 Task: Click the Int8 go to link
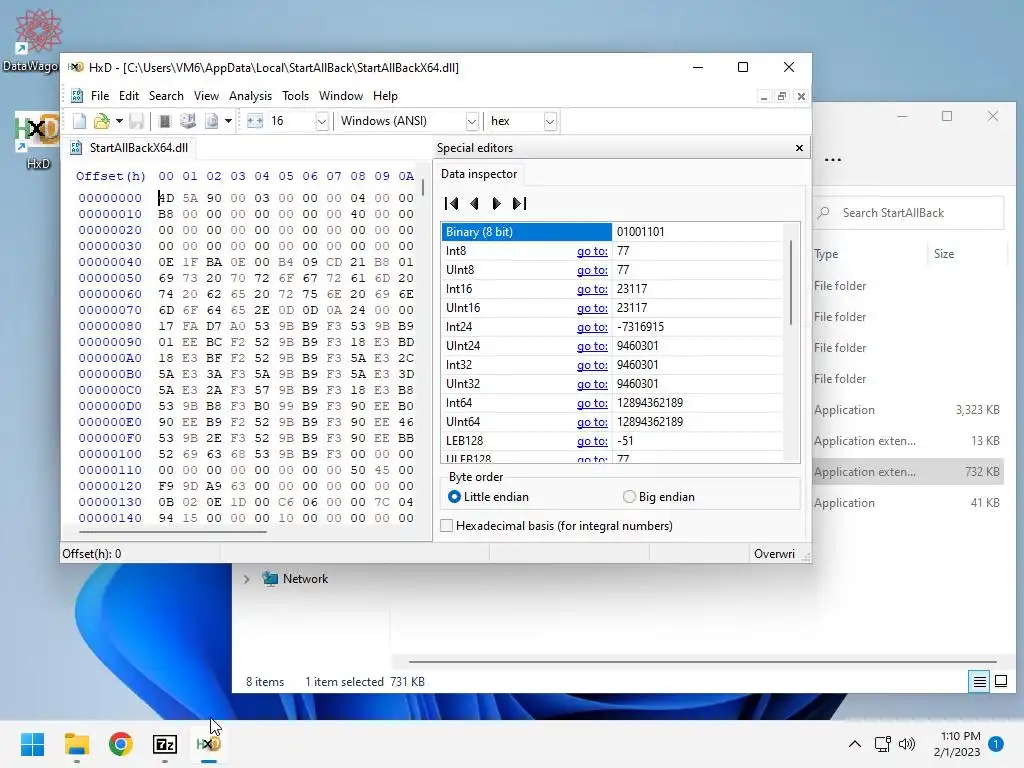[592, 251]
